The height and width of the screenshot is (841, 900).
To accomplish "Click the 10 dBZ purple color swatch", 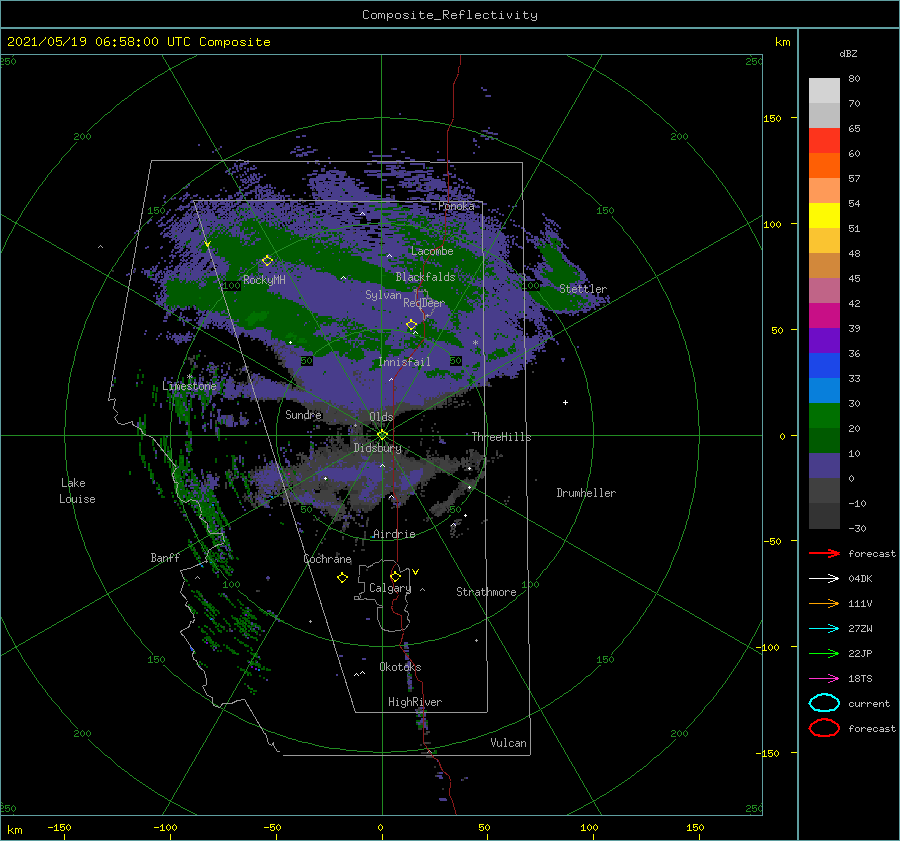I will pyautogui.click(x=824, y=466).
